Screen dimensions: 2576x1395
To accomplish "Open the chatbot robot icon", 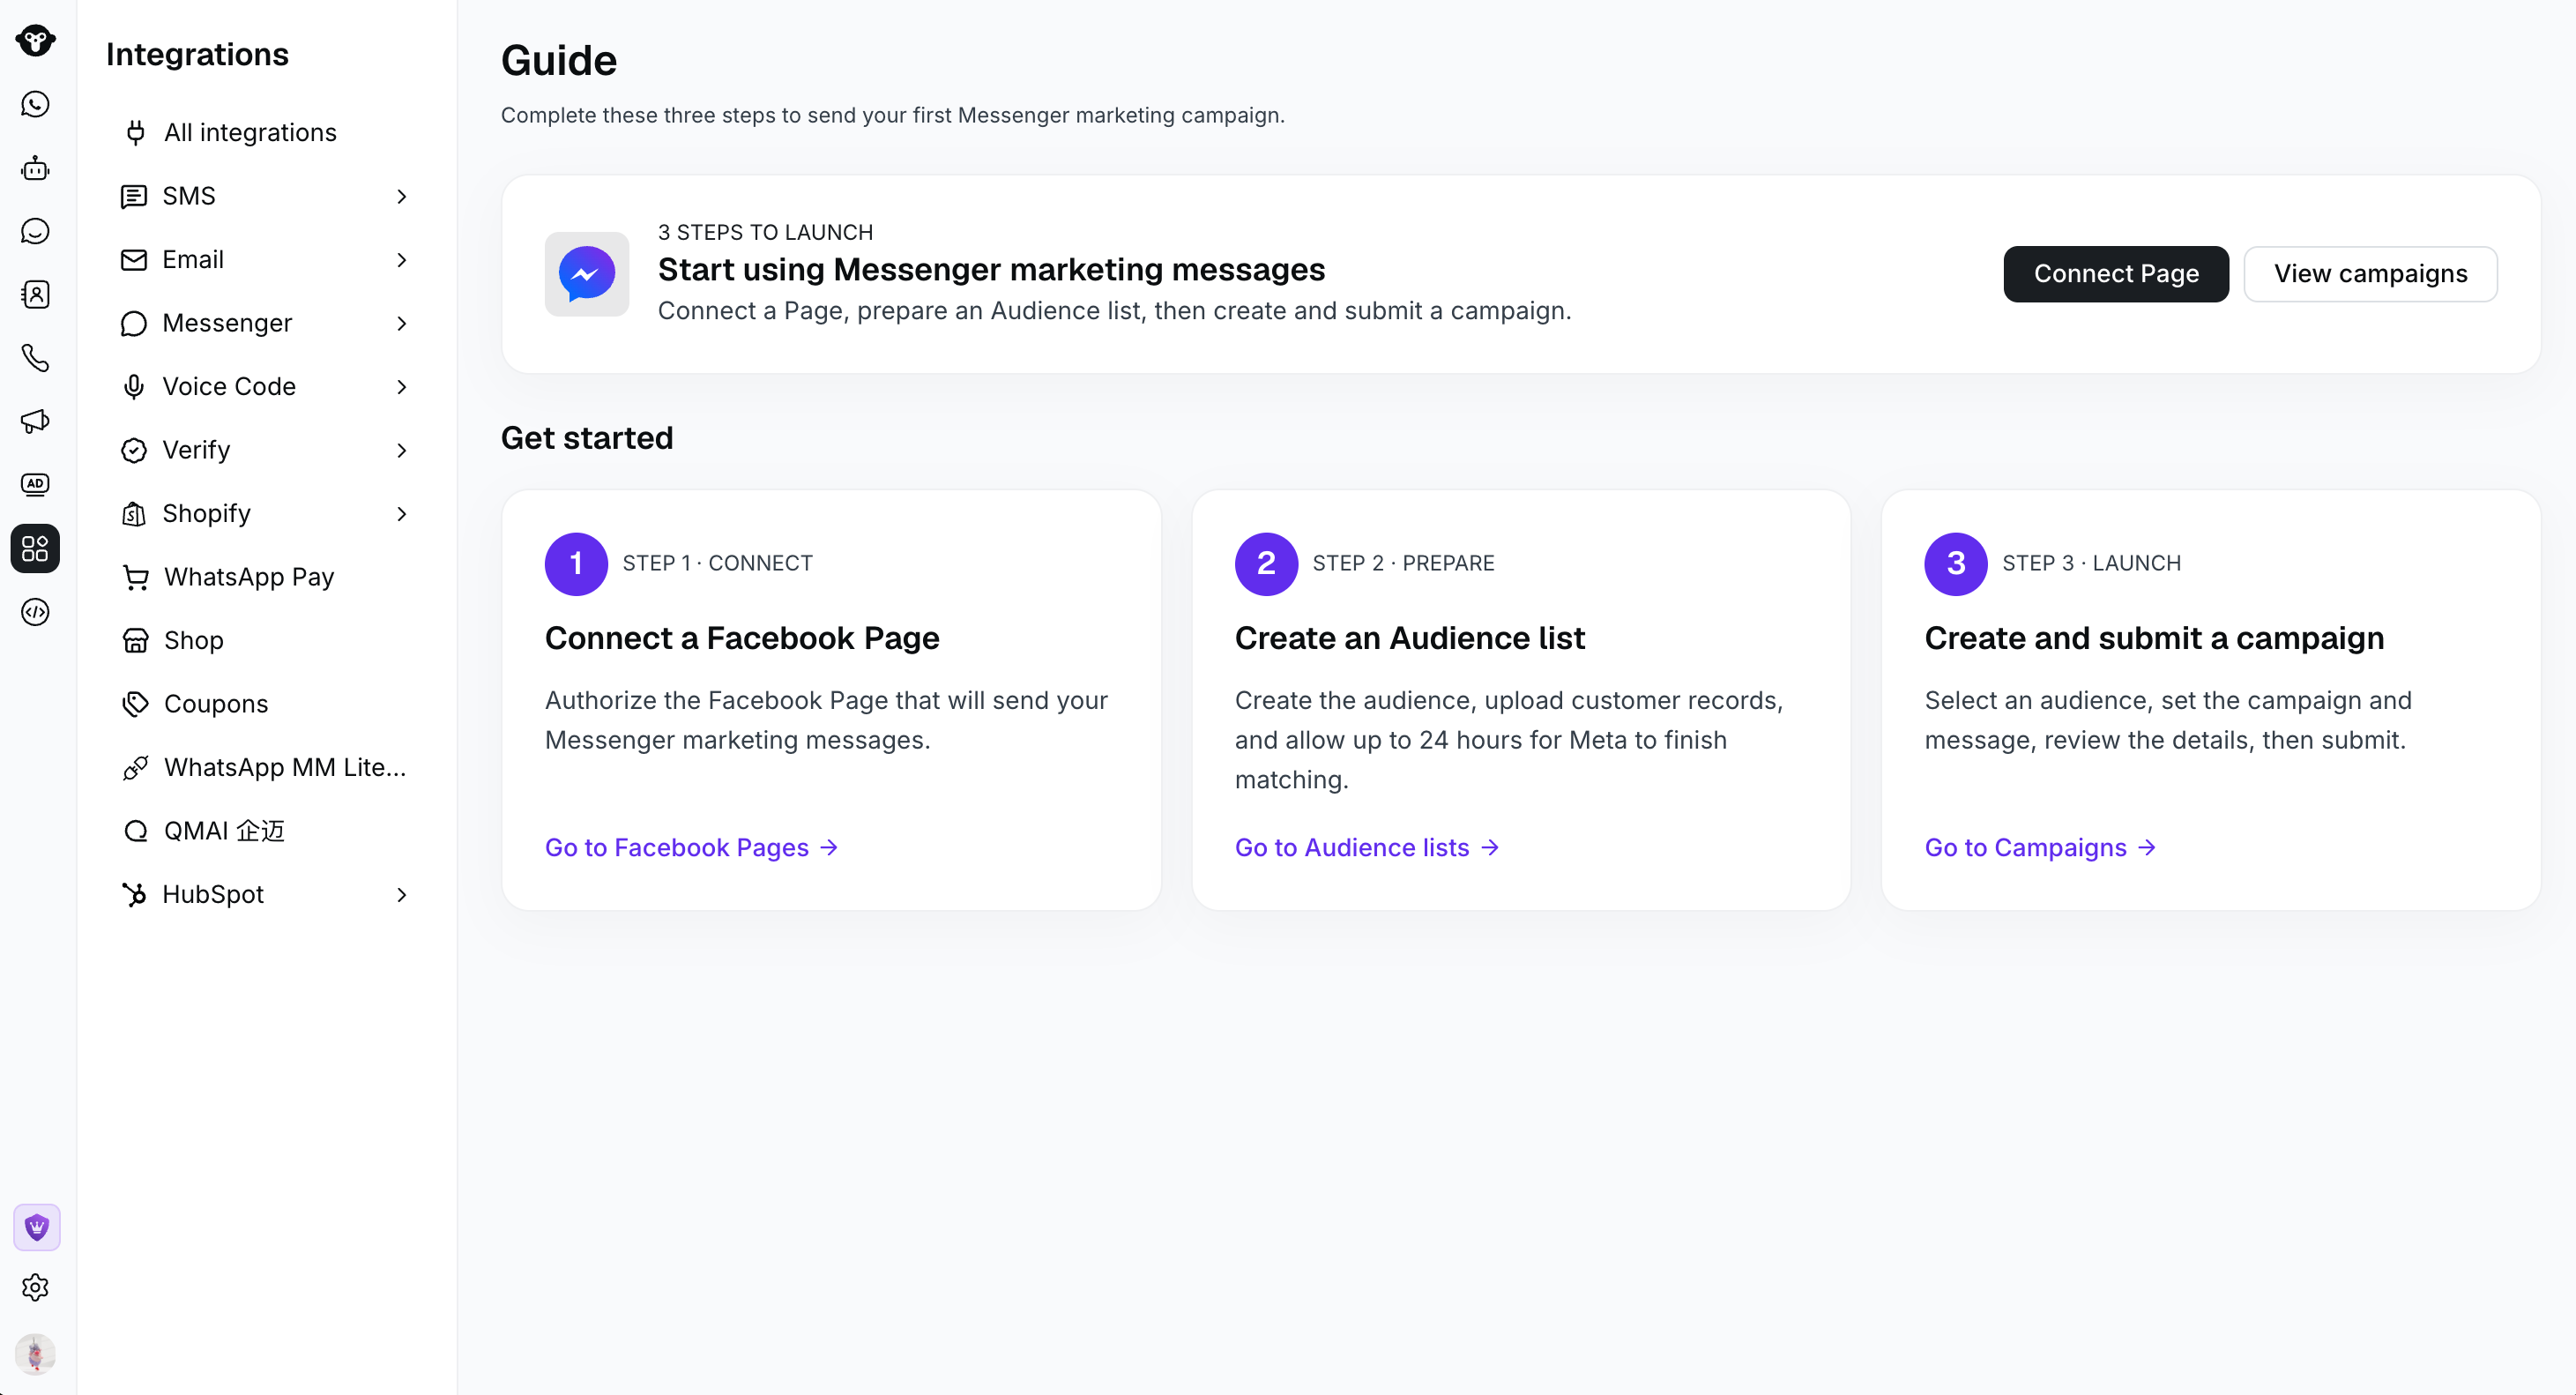I will point(35,168).
